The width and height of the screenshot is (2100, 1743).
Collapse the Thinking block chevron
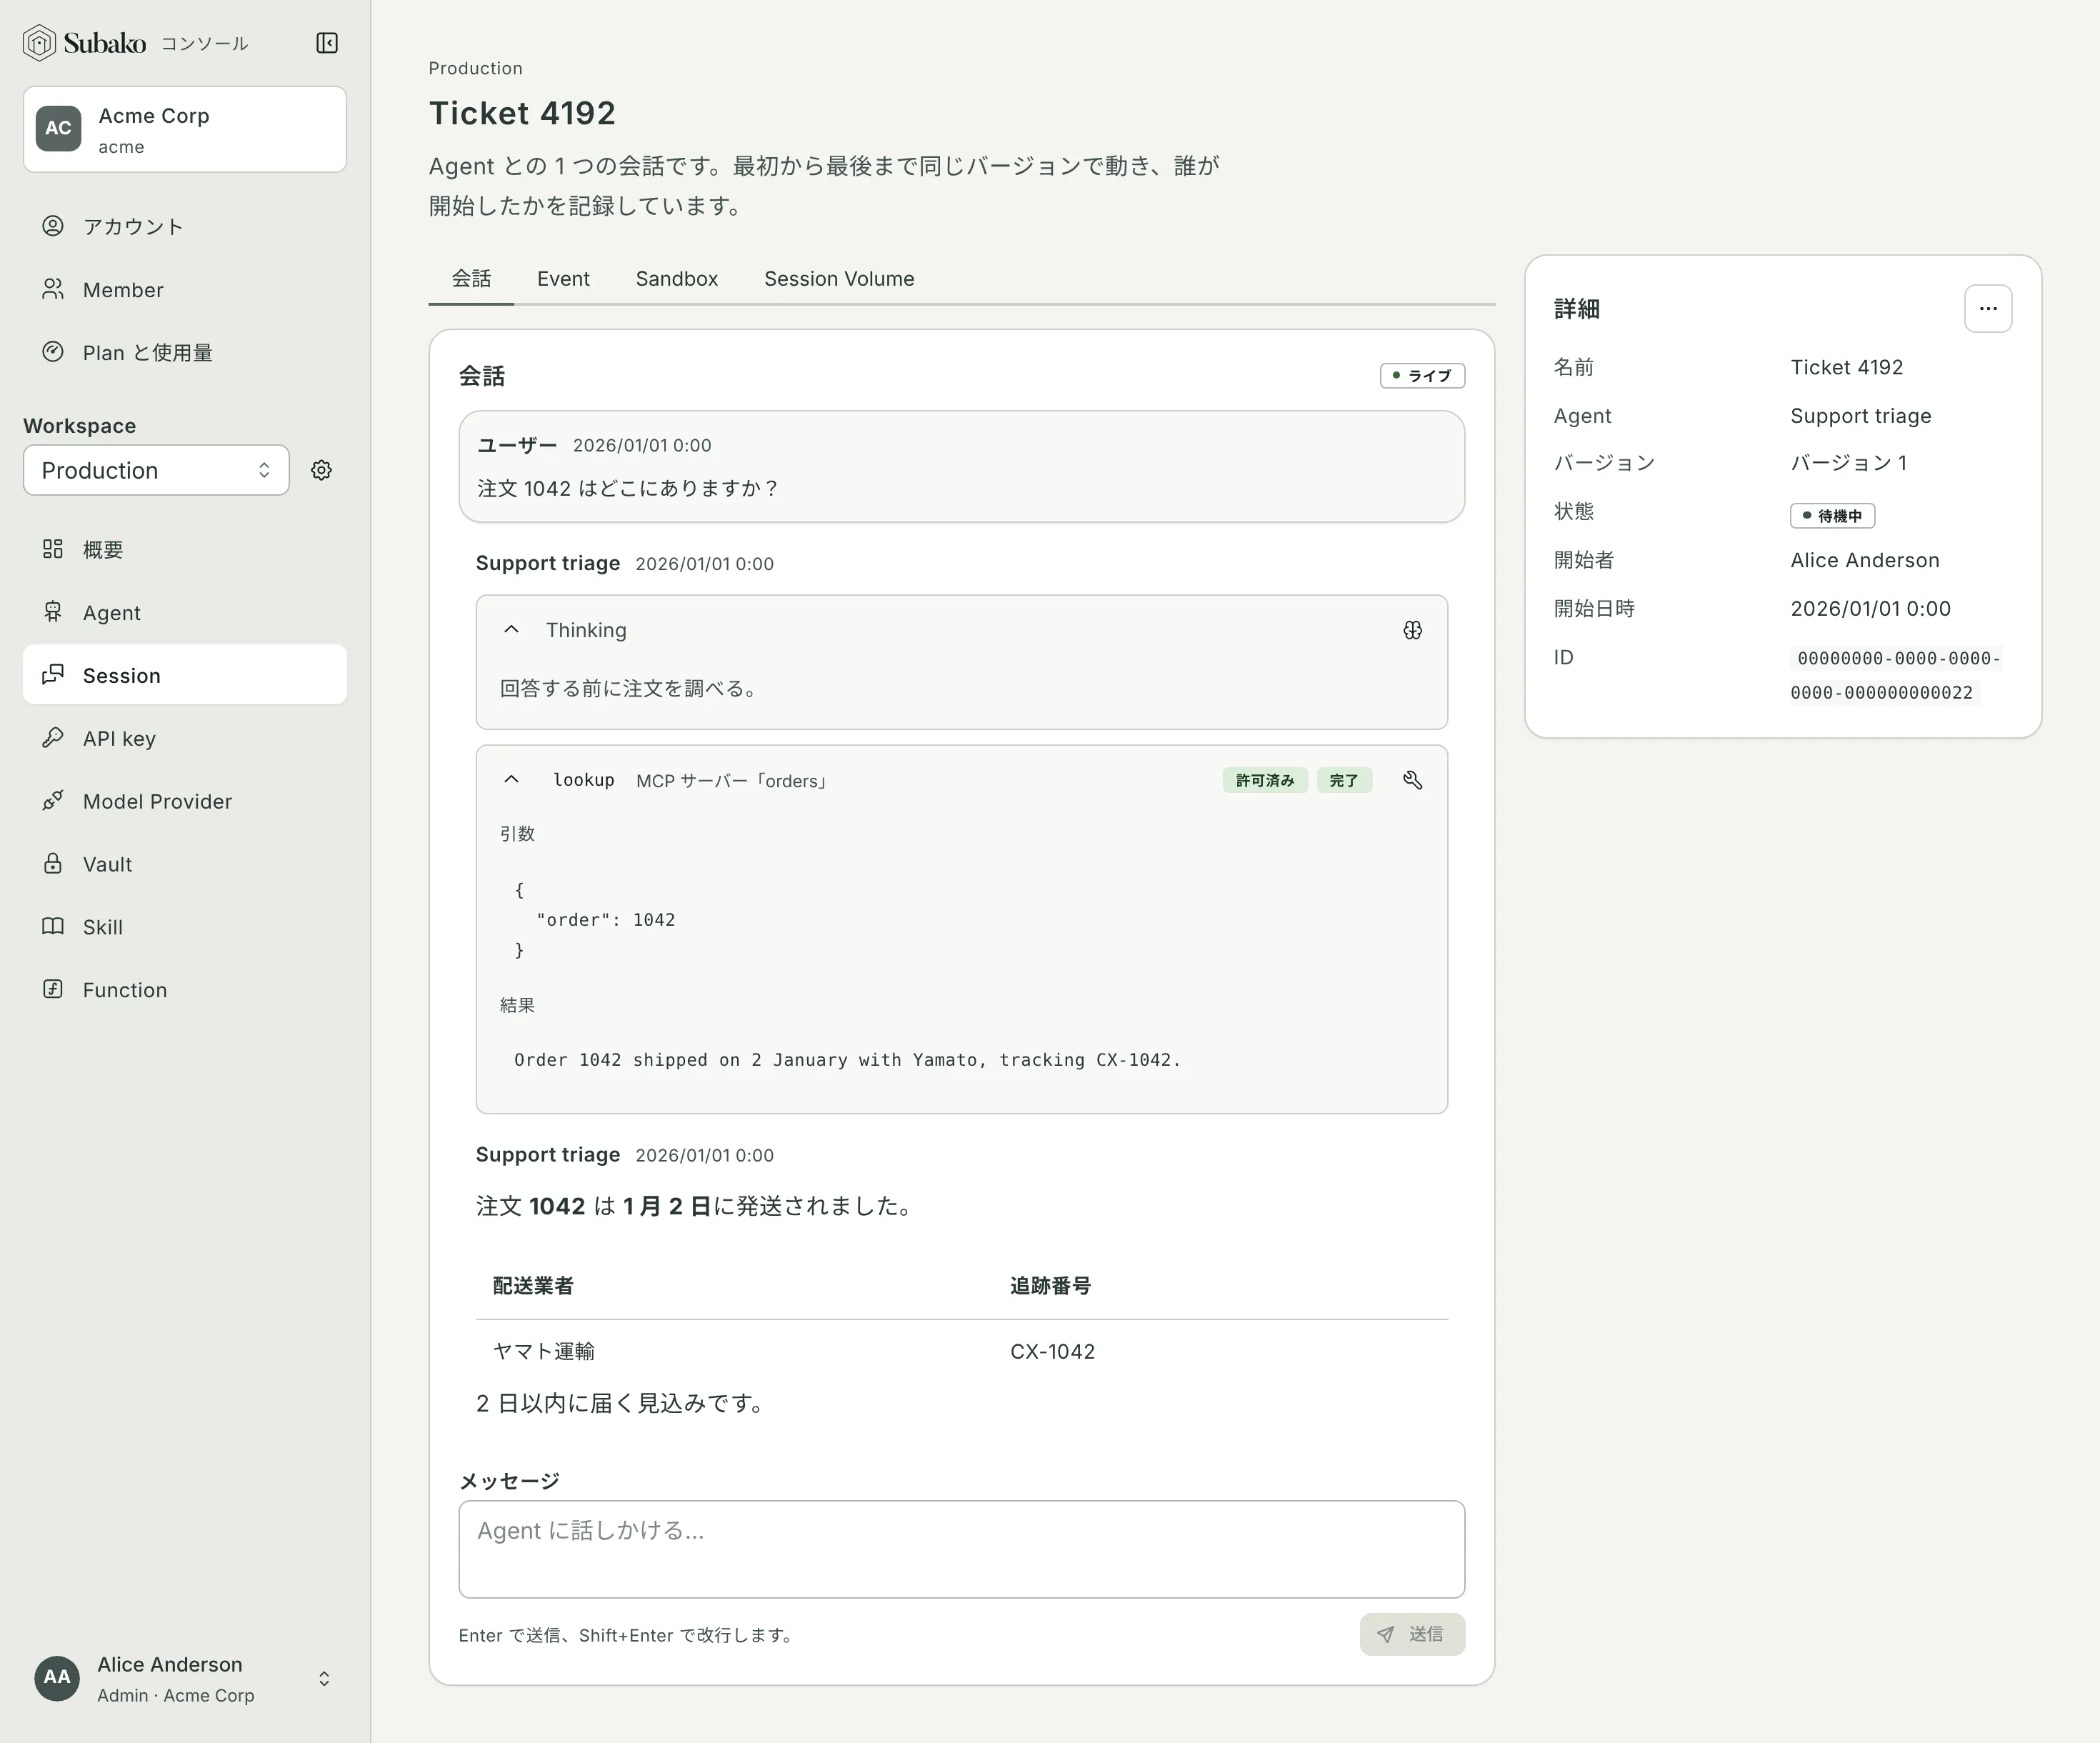[x=511, y=630]
